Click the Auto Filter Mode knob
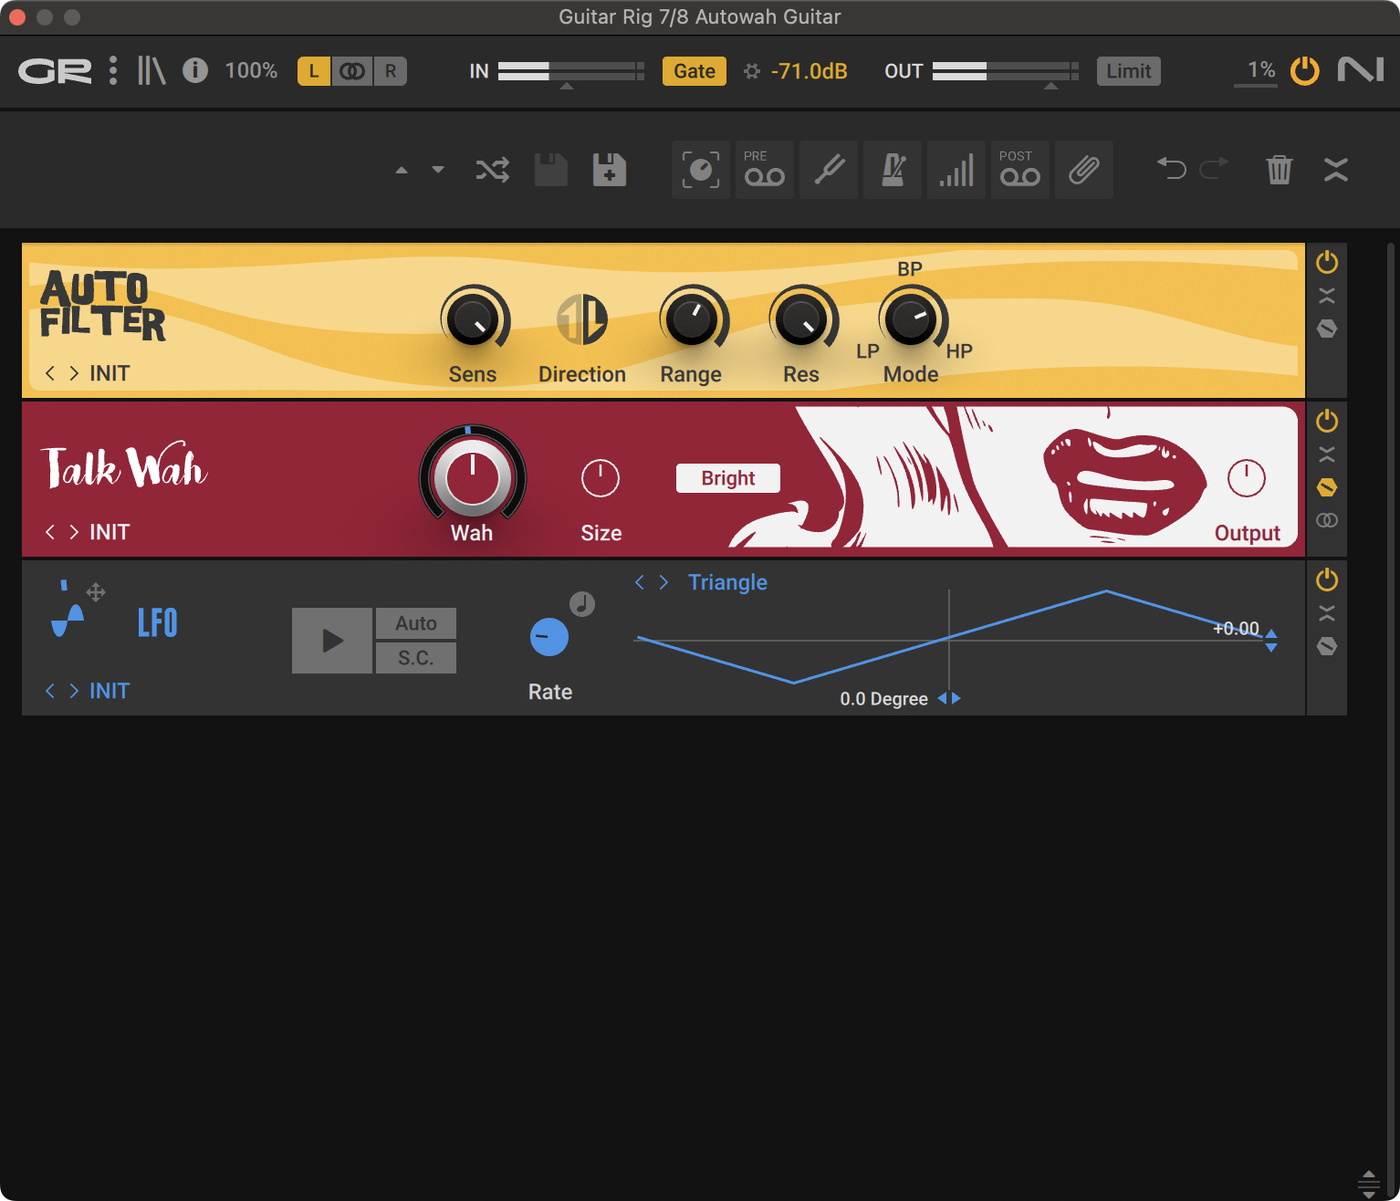1400x1201 pixels. point(912,319)
